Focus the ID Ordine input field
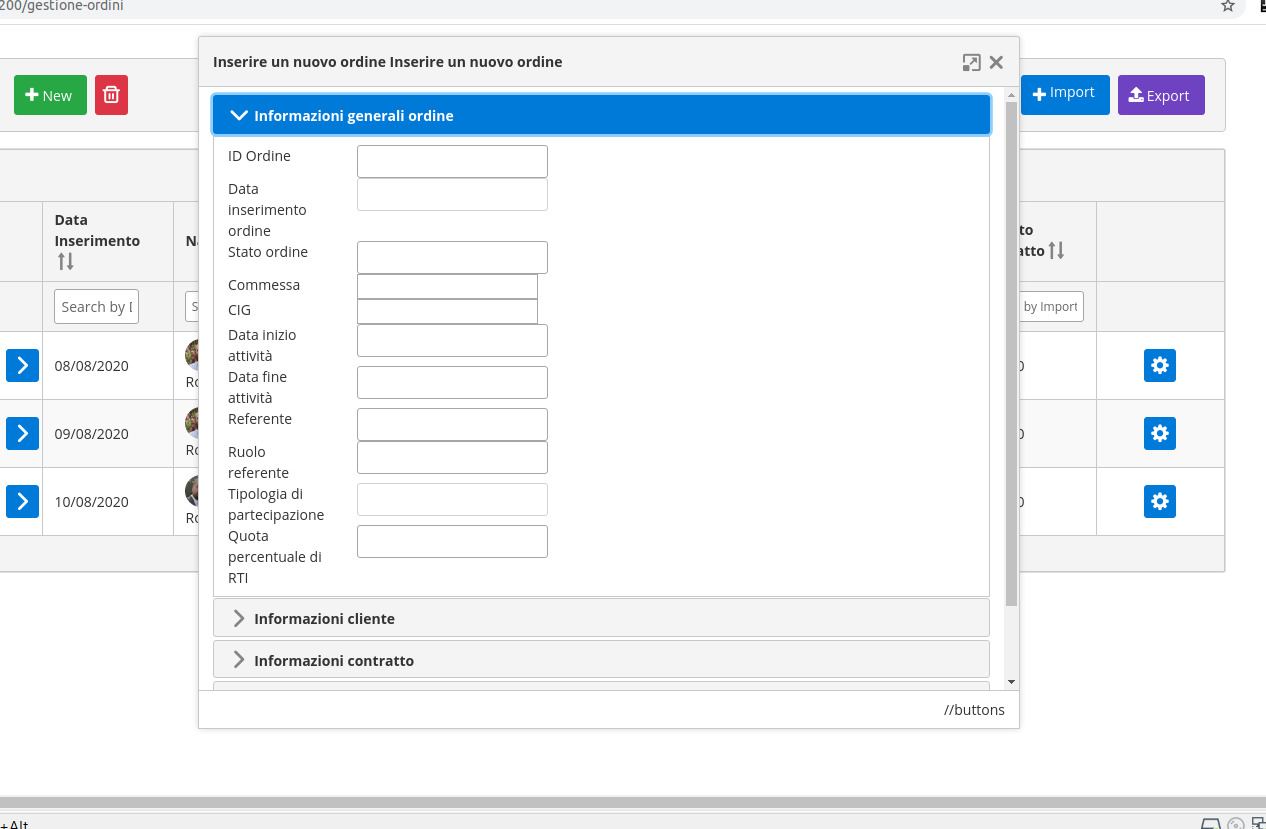This screenshot has height=829, width=1266. click(452, 161)
